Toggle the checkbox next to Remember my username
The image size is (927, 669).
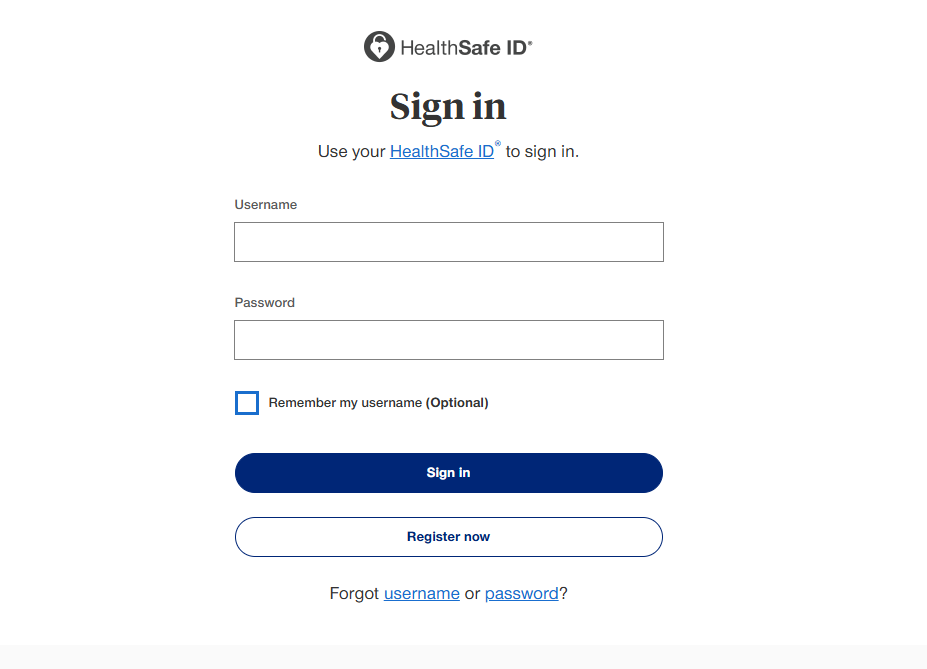pos(246,402)
